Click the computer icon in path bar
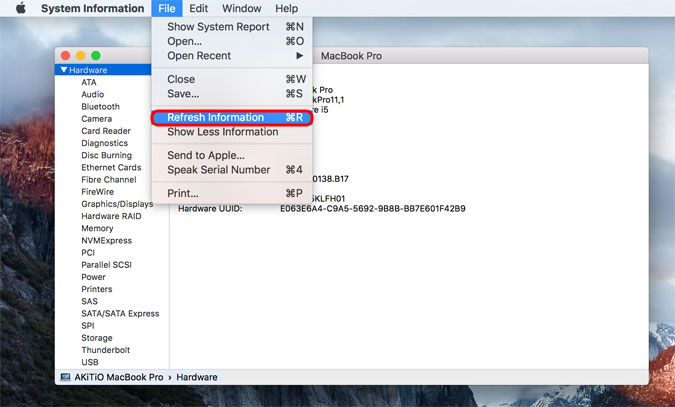 65,377
